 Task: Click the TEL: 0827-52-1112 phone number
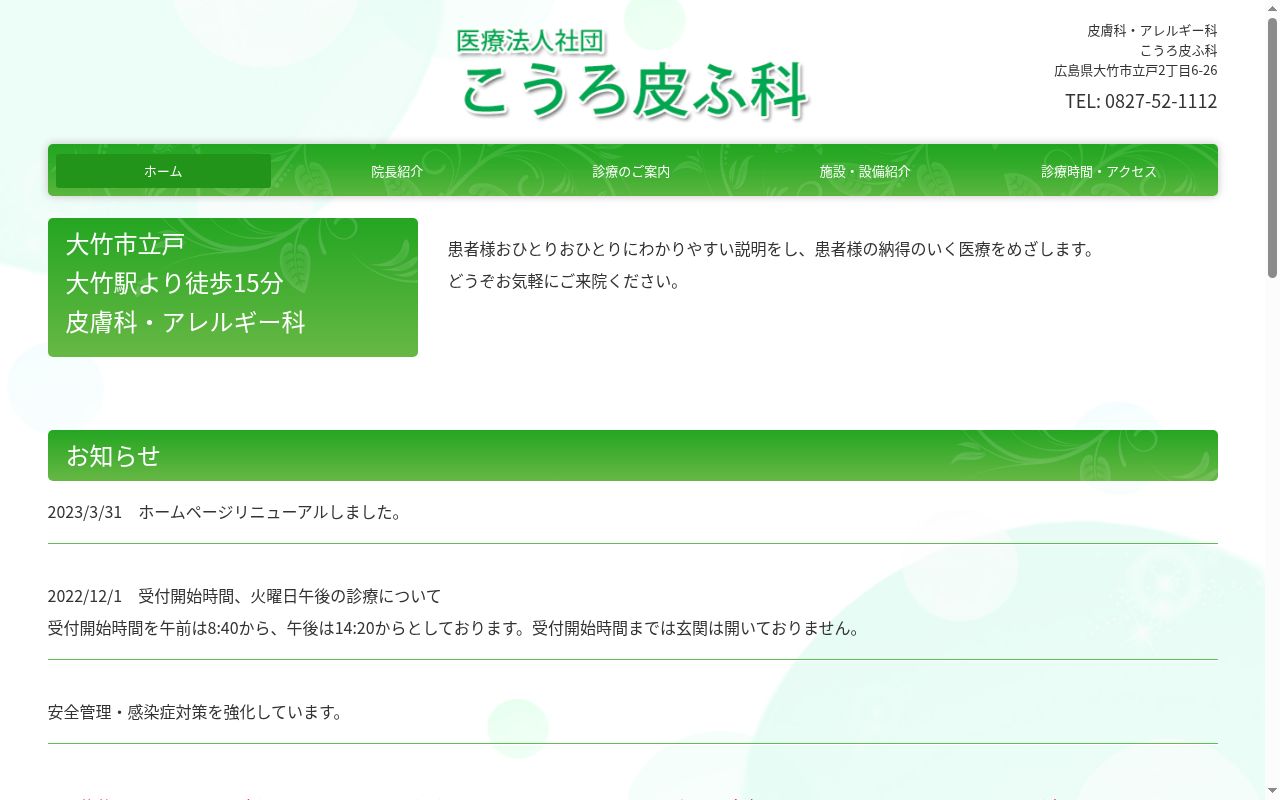click(x=1141, y=101)
